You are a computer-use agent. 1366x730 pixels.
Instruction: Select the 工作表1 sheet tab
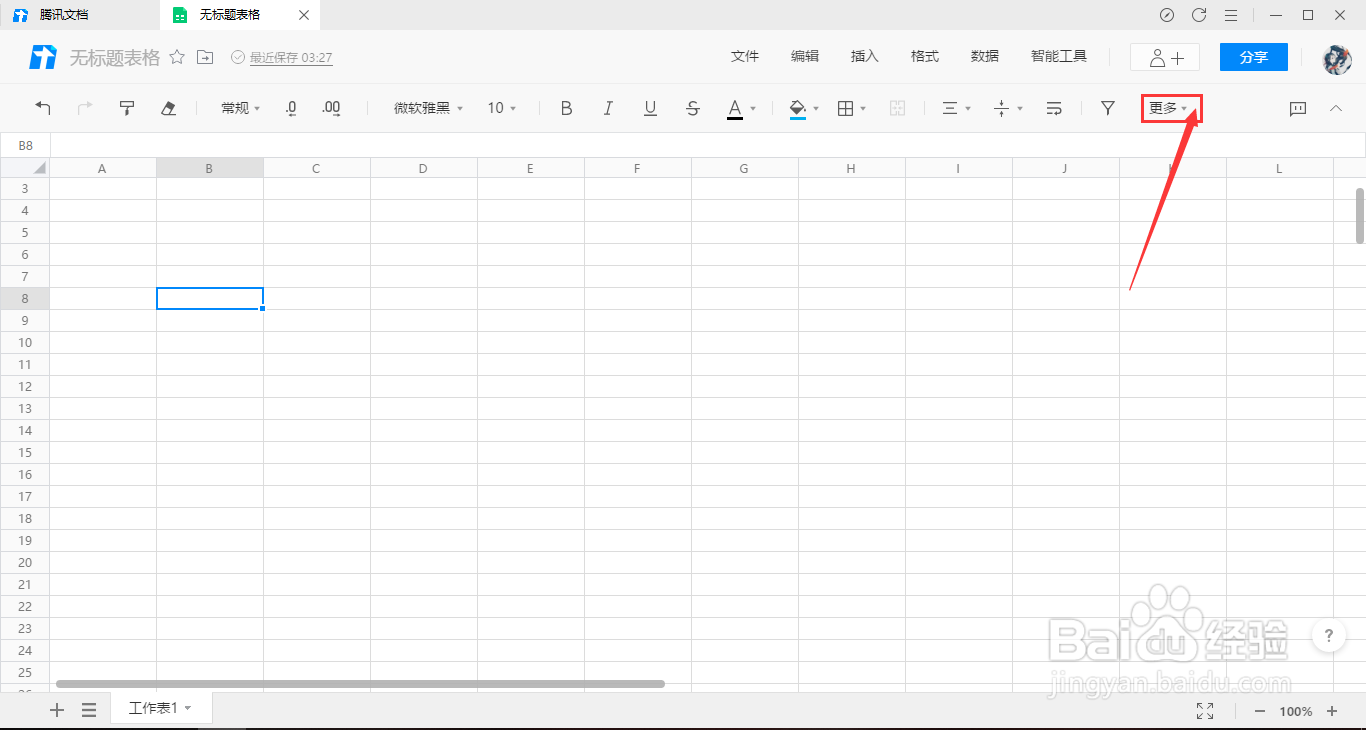click(160, 708)
